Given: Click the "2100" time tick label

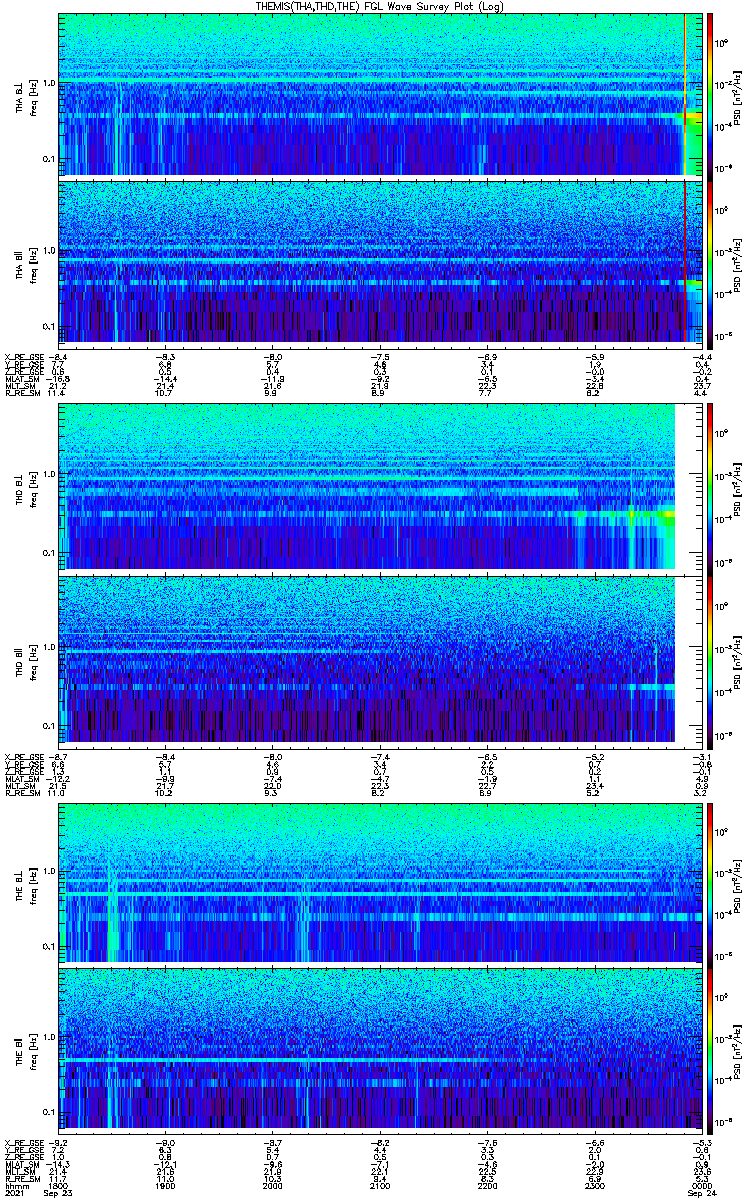Looking at the screenshot, I should tap(379, 1184).
